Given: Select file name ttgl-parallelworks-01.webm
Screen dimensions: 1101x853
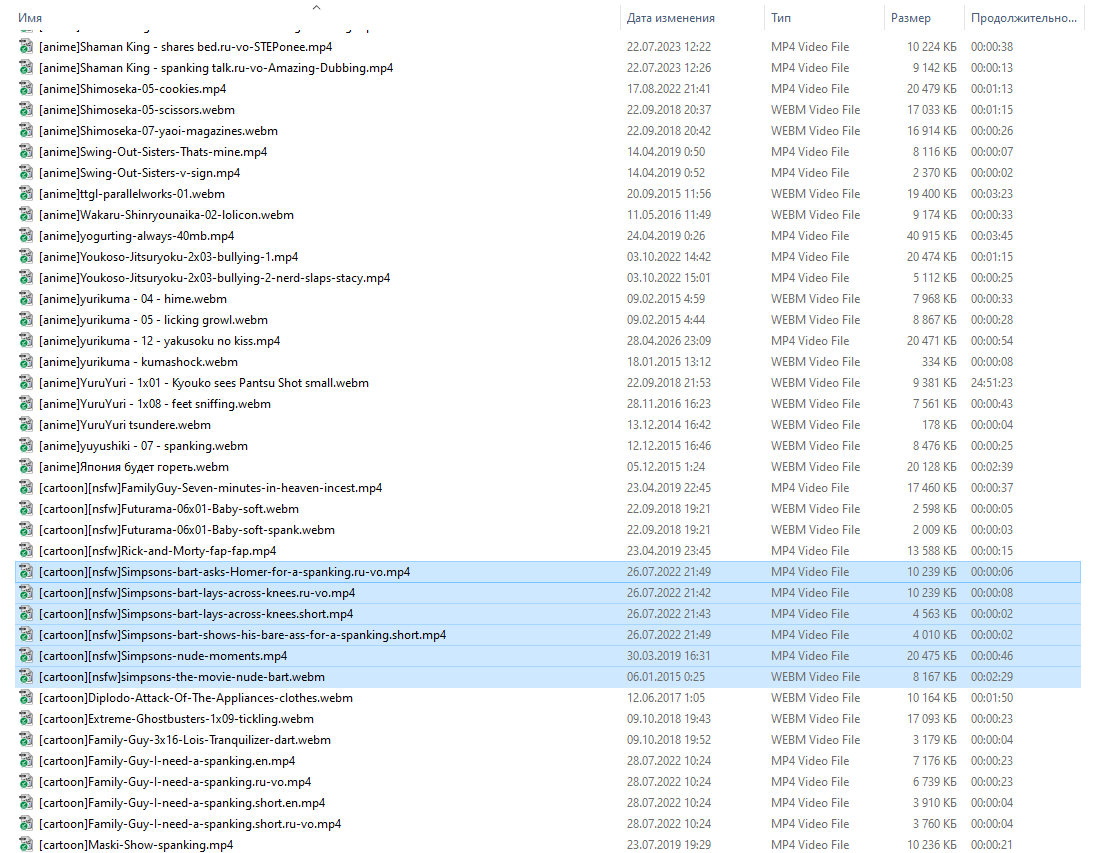Looking at the screenshot, I should click(x=132, y=194).
